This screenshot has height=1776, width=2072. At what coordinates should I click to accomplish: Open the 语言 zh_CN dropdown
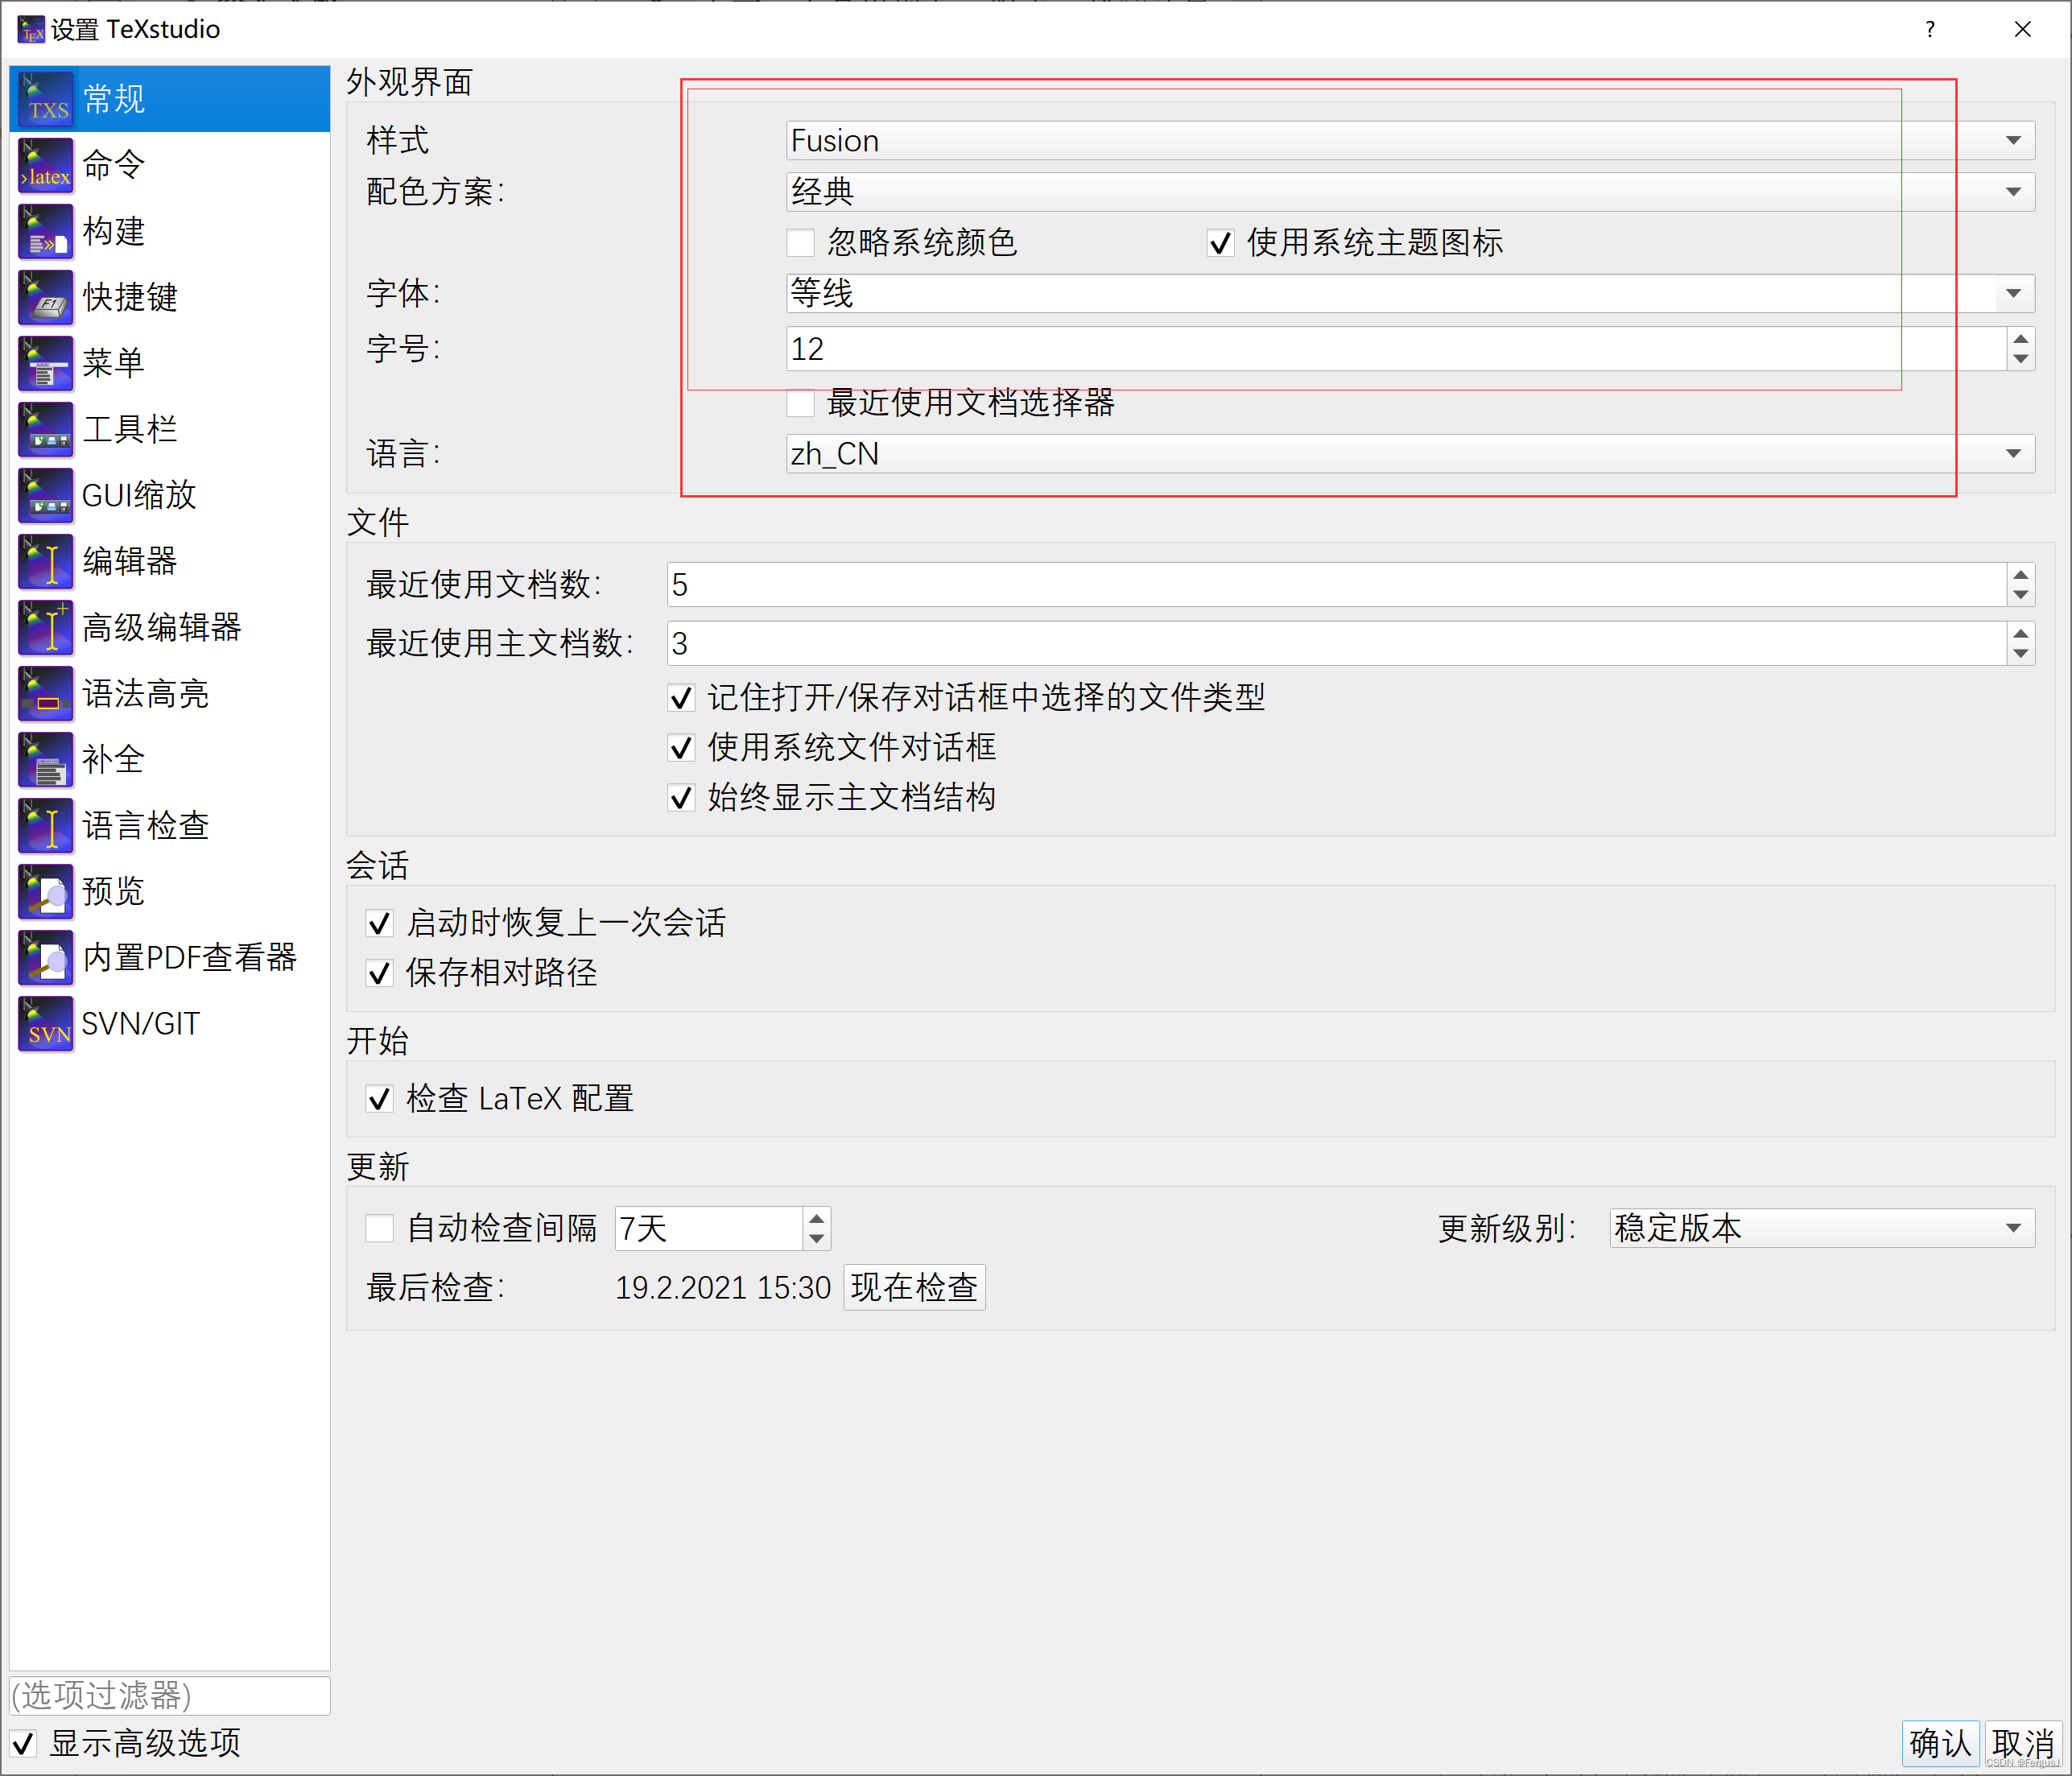[x=1410, y=454]
